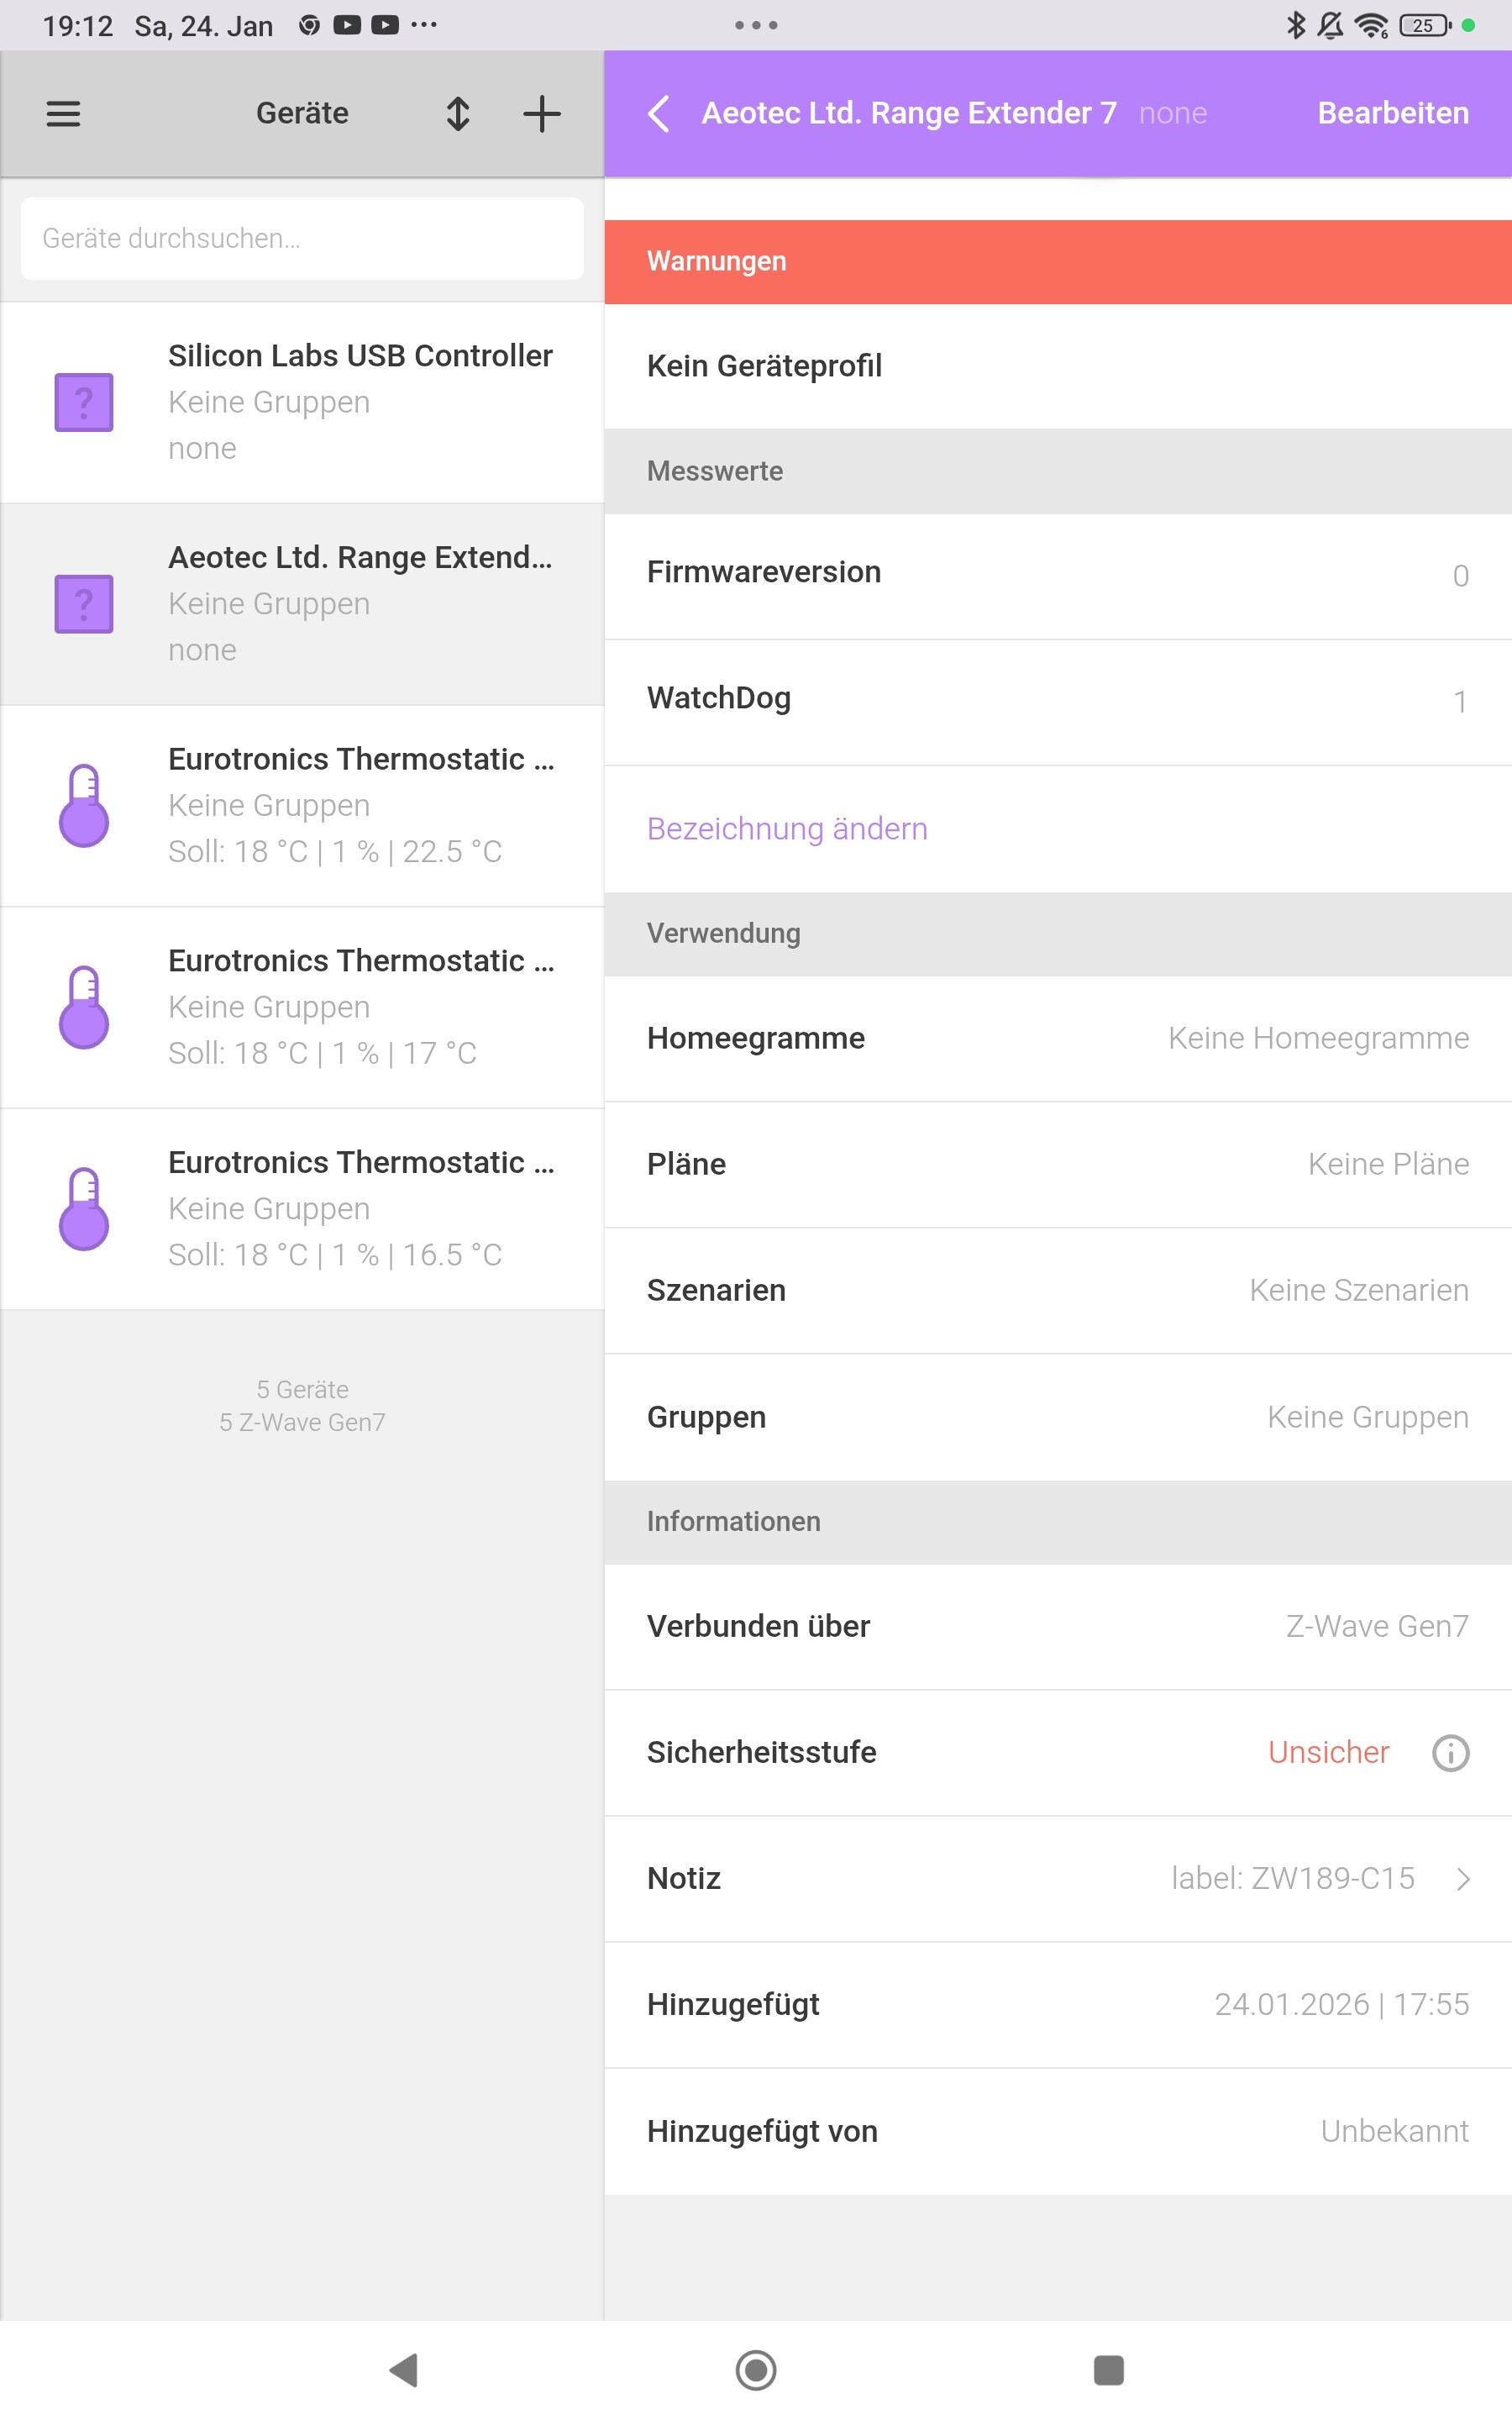Click Bearbeiten in the header

click(1392, 113)
